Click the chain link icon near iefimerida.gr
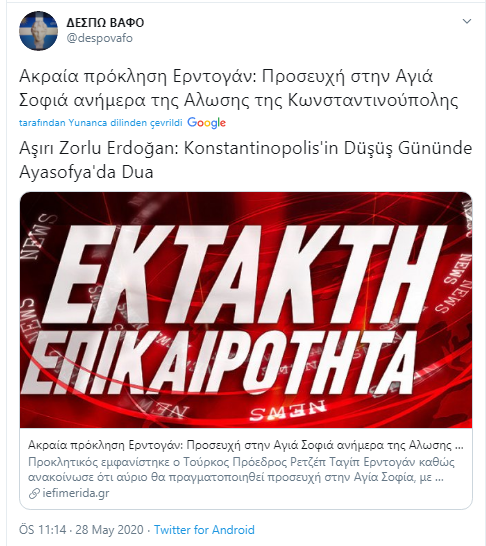The image size is (486, 546). 34,493
